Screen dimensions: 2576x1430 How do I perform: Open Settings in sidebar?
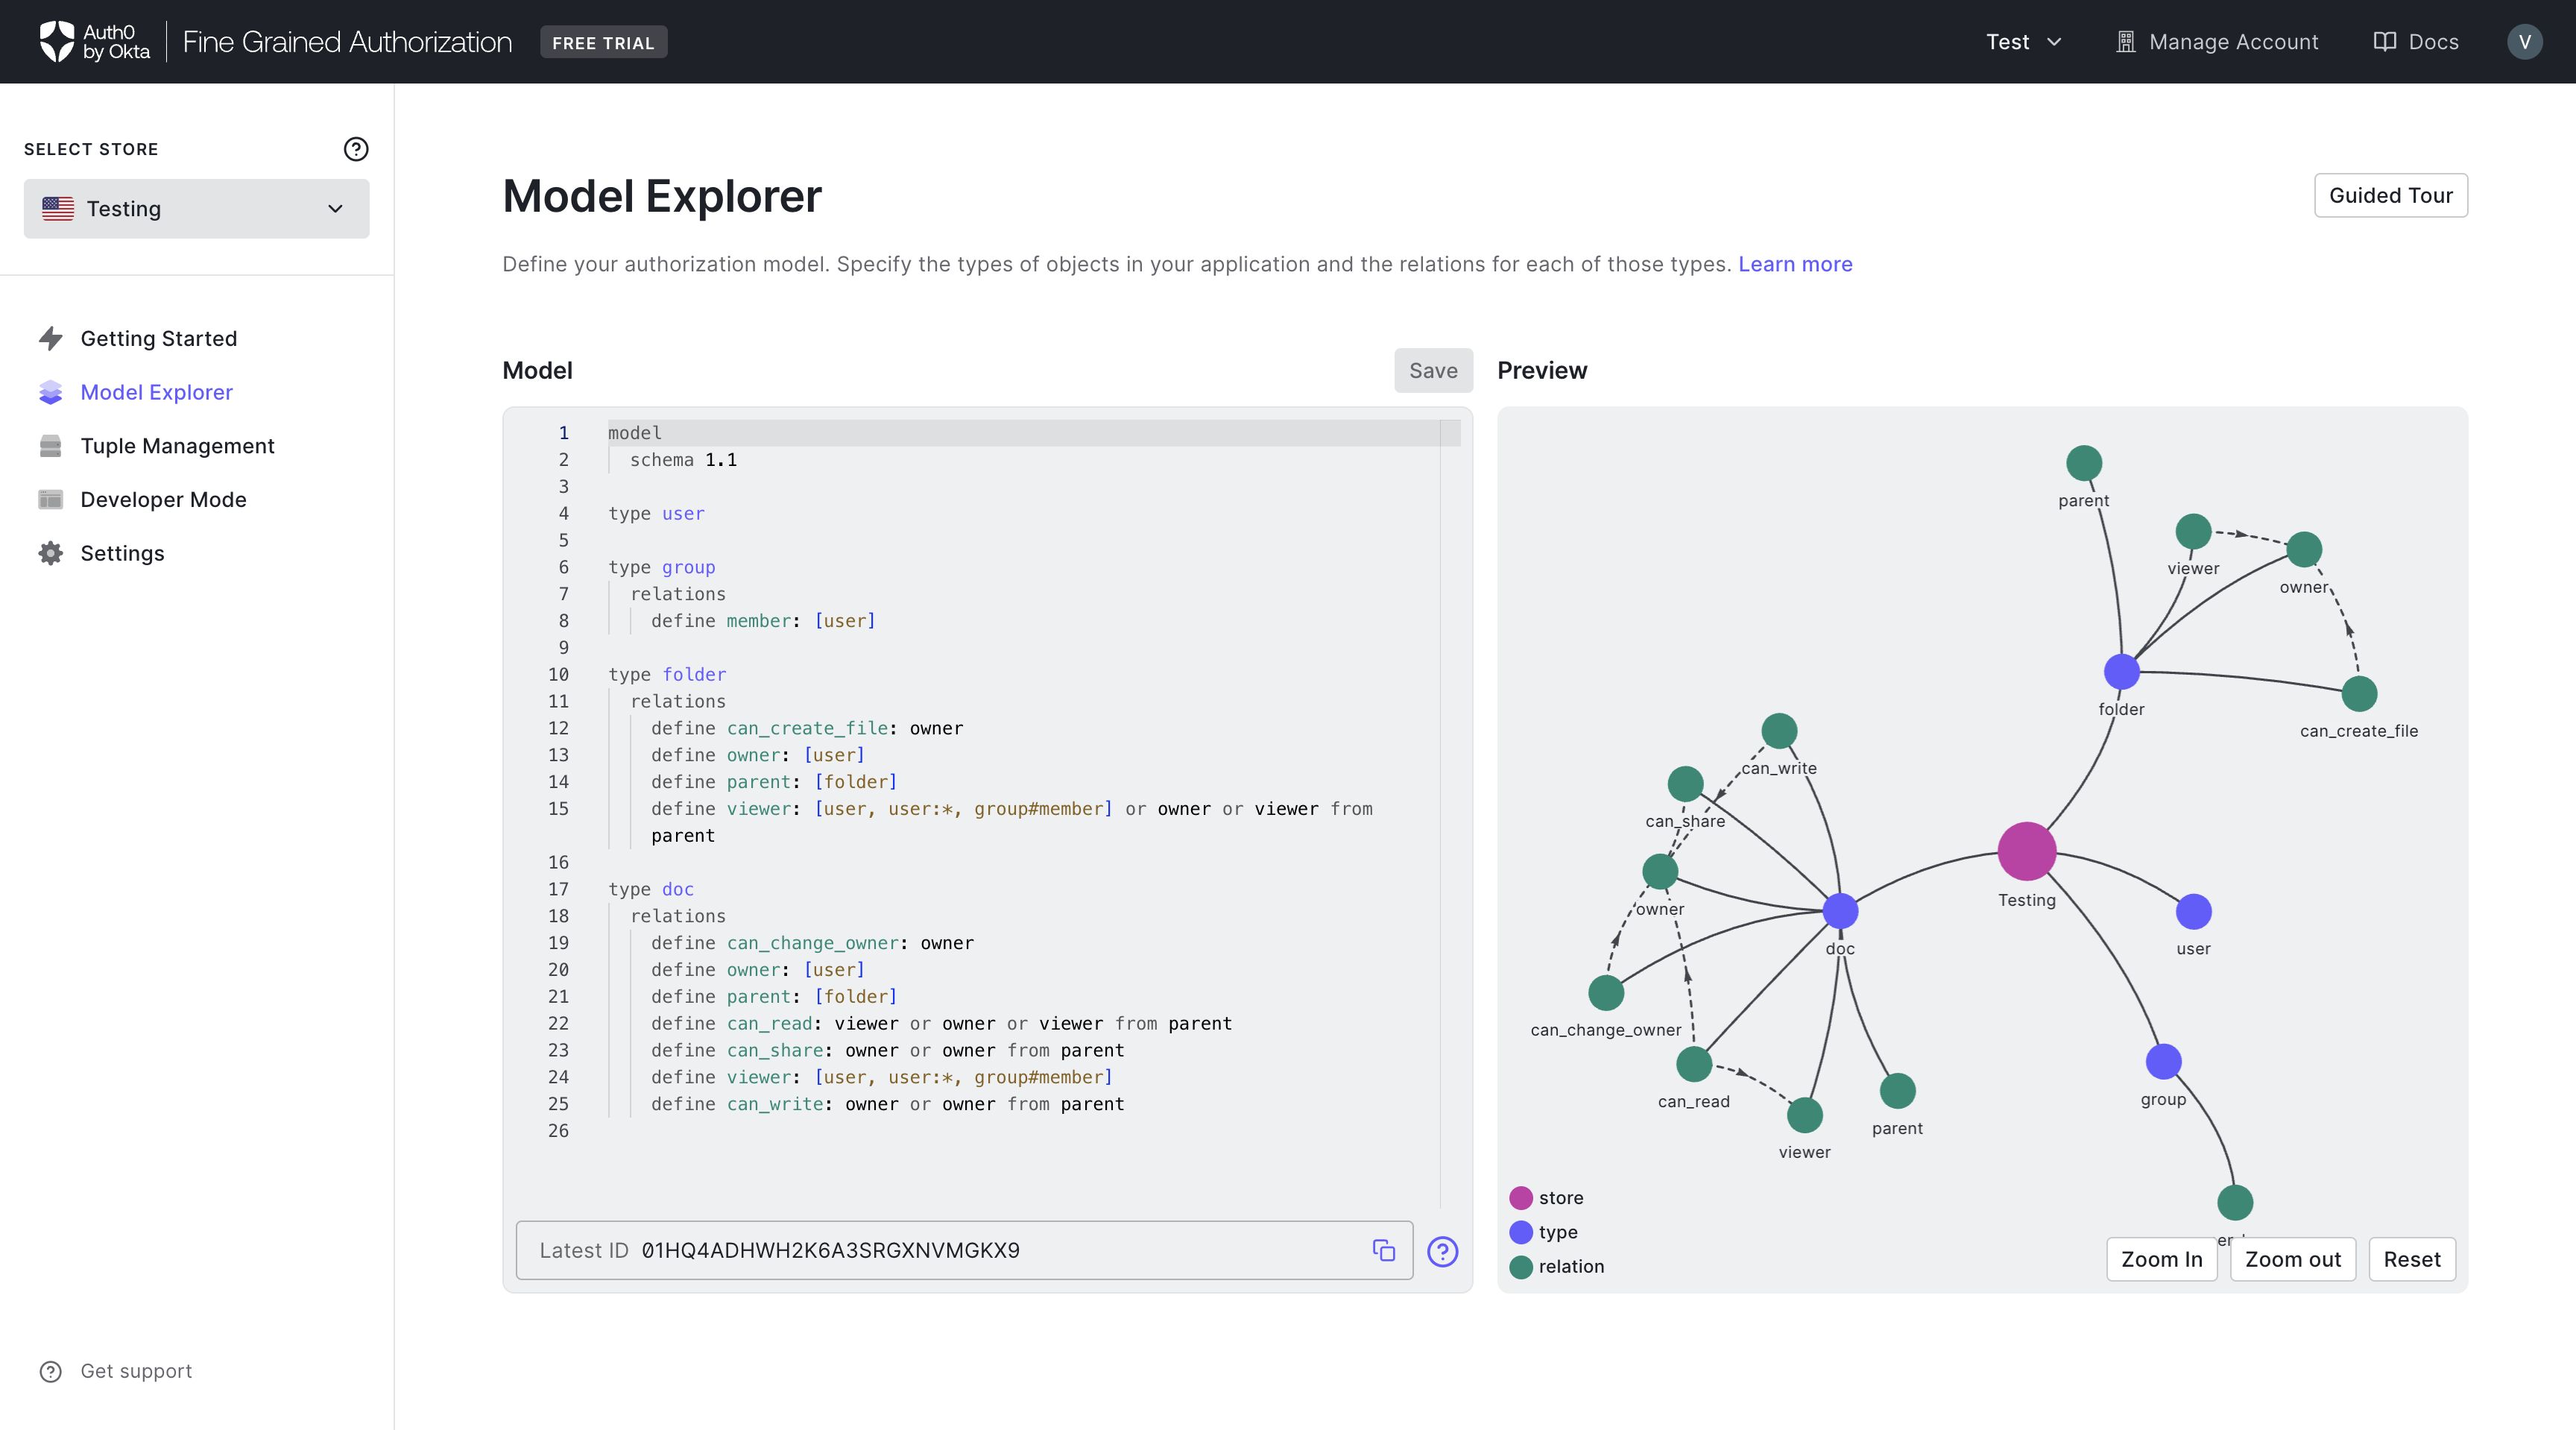[122, 553]
